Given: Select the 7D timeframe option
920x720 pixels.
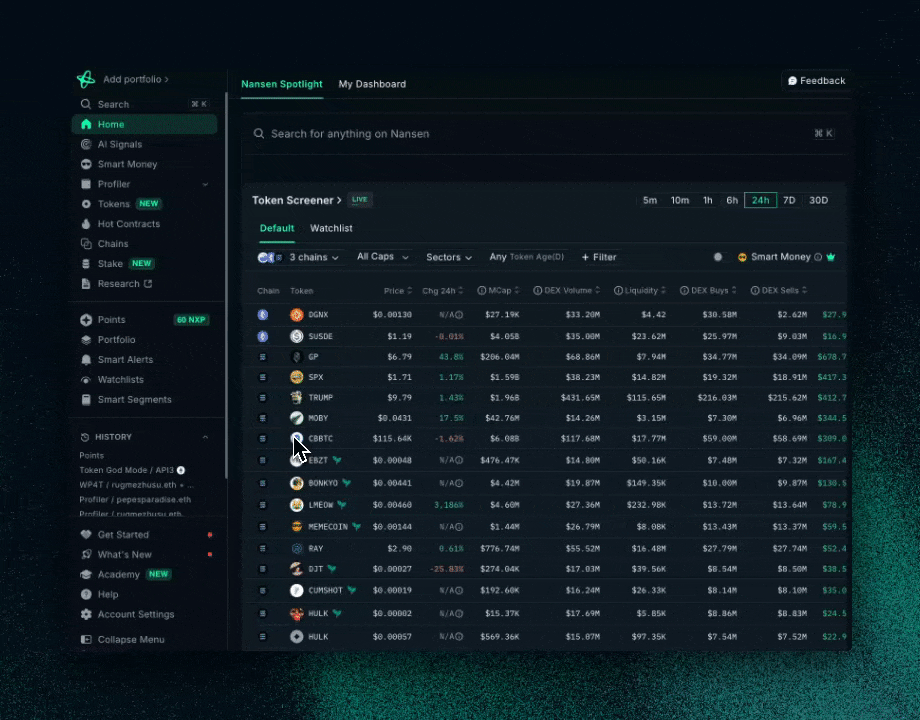Looking at the screenshot, I should [x=789, y=200].
